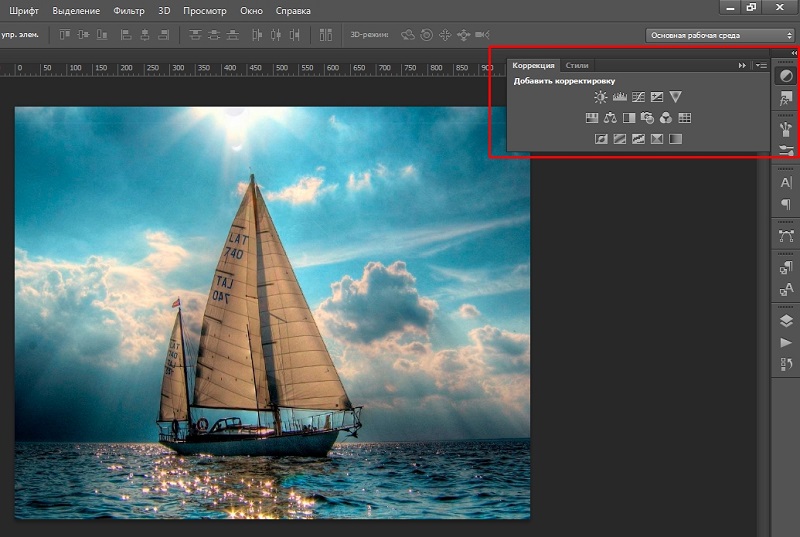Align bottom edges in options bar
Screen dimensions: 800x537
pos(102,35)
